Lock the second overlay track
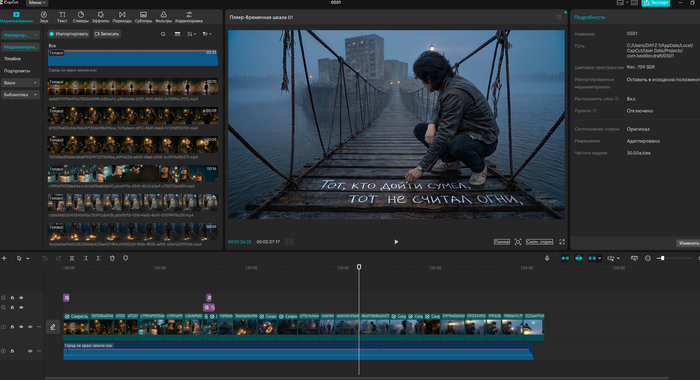Viewport: 700px width, 380px height. pyautogui.click(x=12, y=308)
